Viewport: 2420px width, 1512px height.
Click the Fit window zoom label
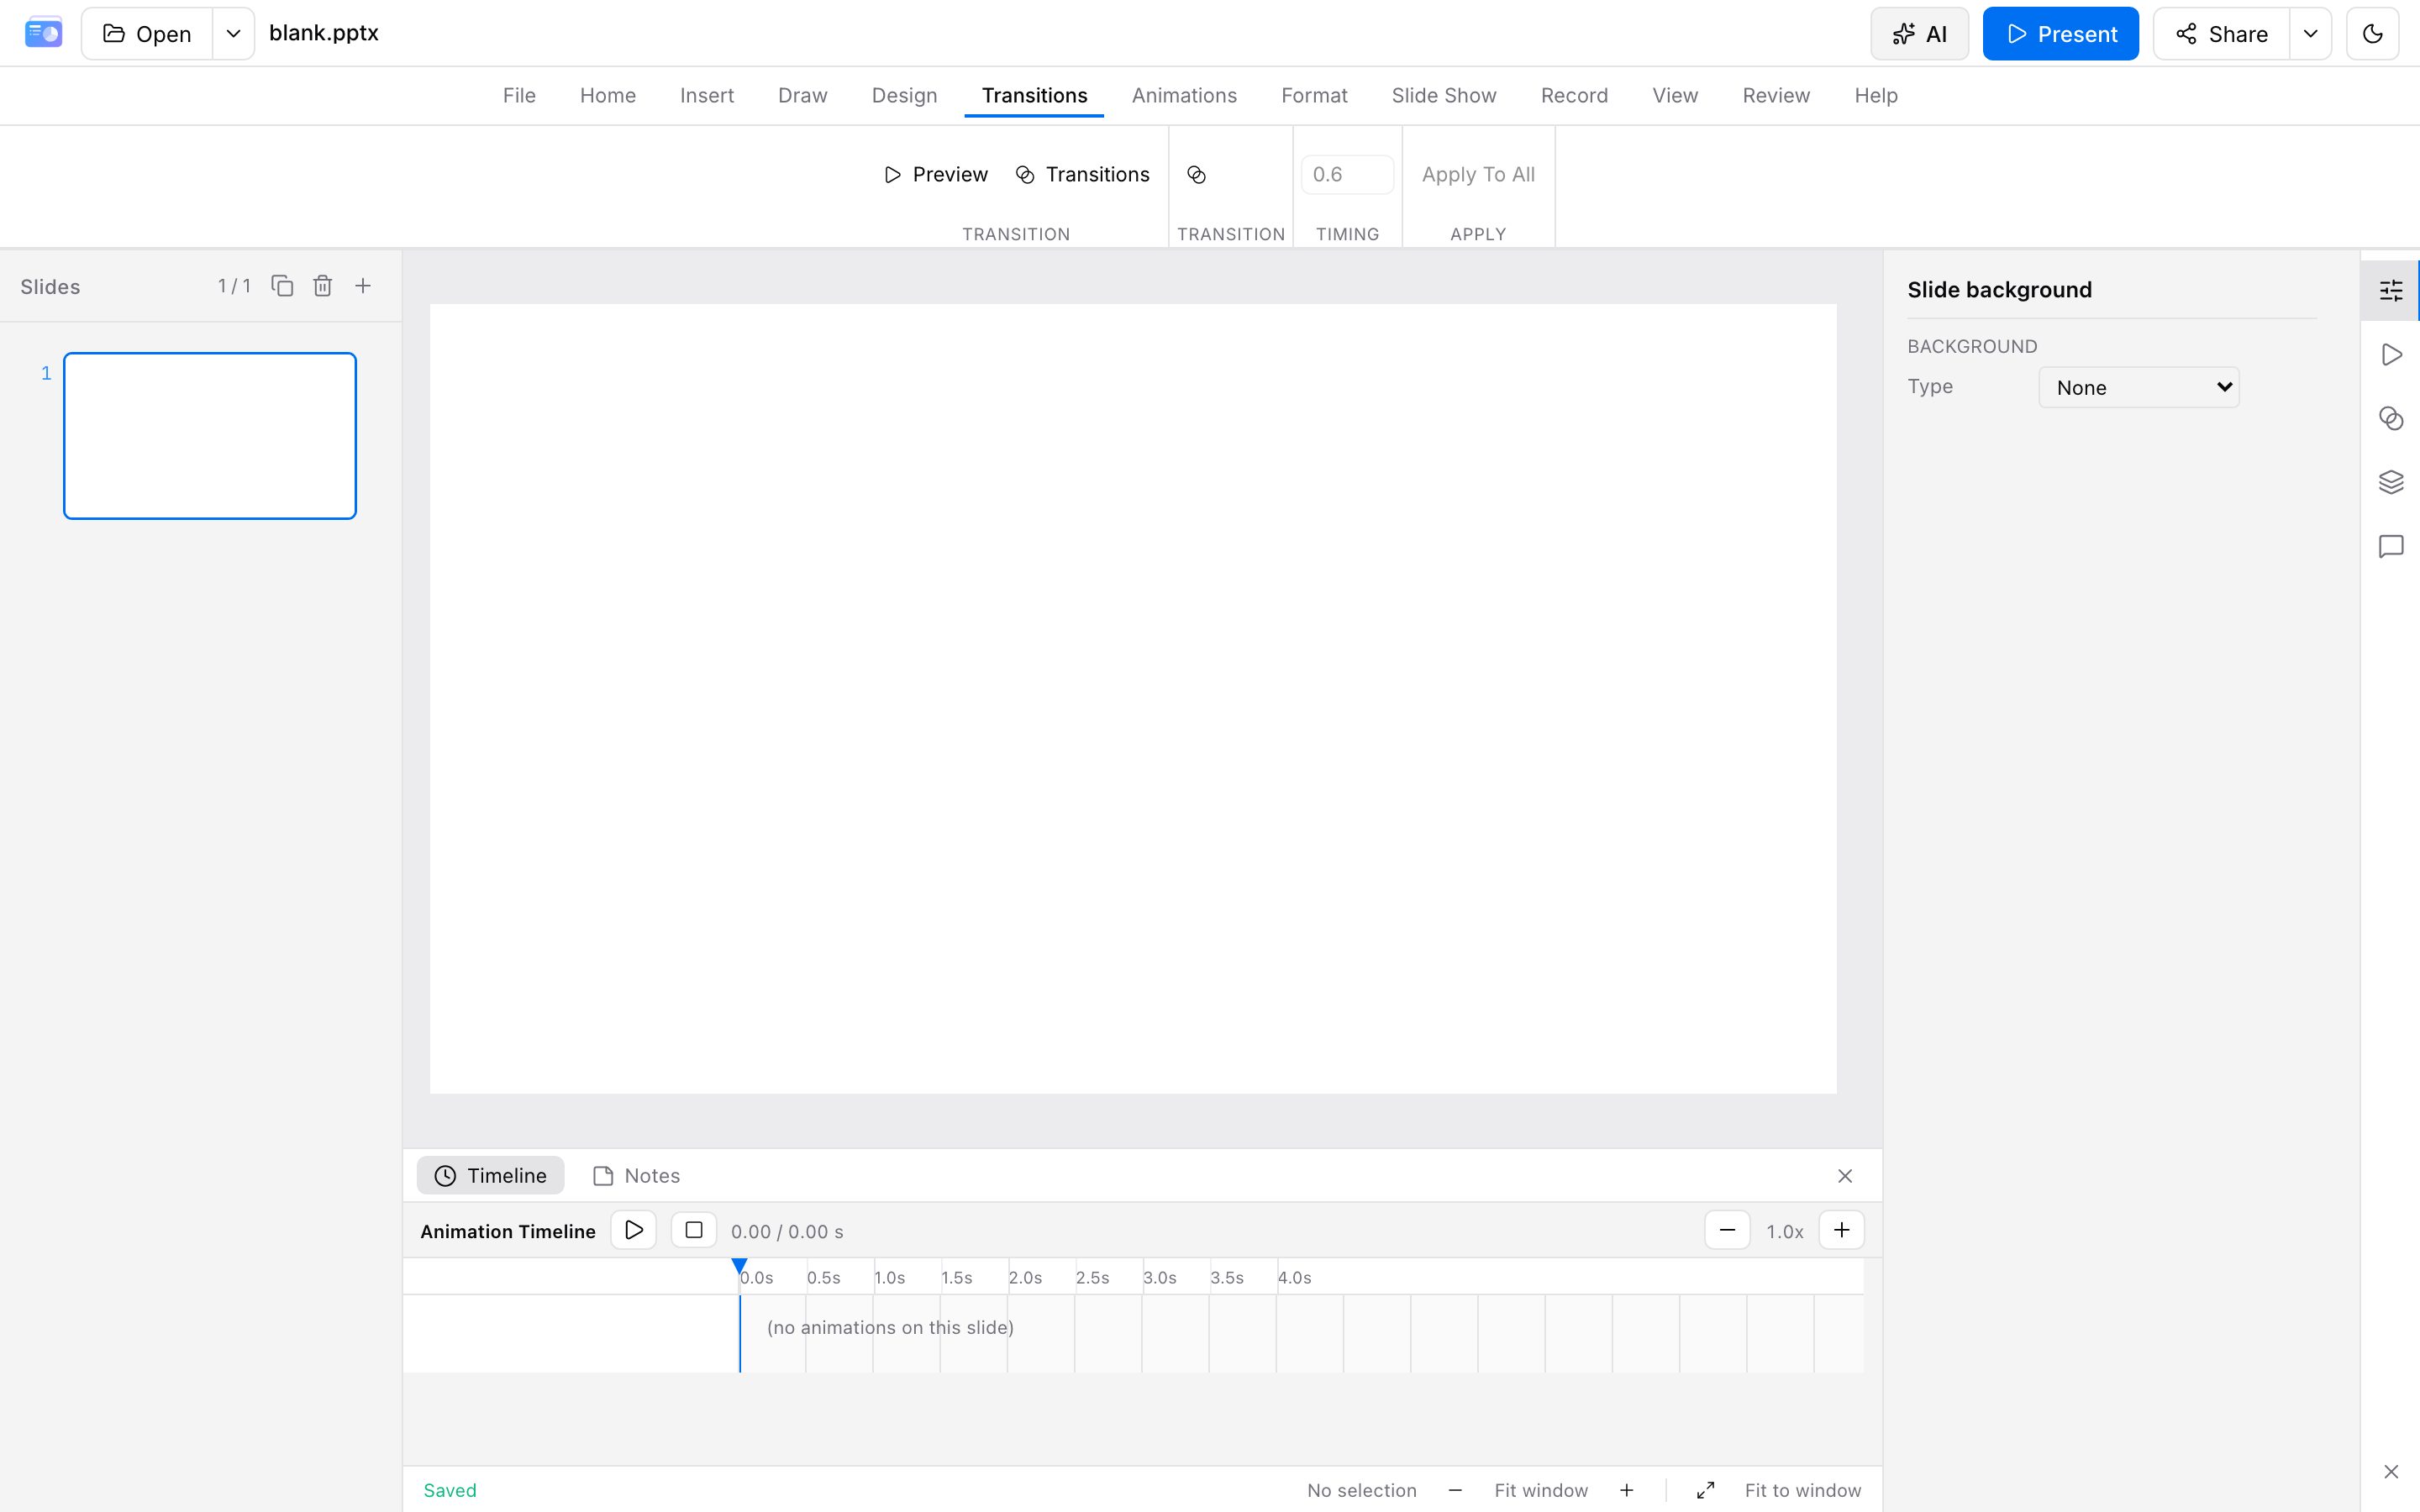(1541, 1490)
